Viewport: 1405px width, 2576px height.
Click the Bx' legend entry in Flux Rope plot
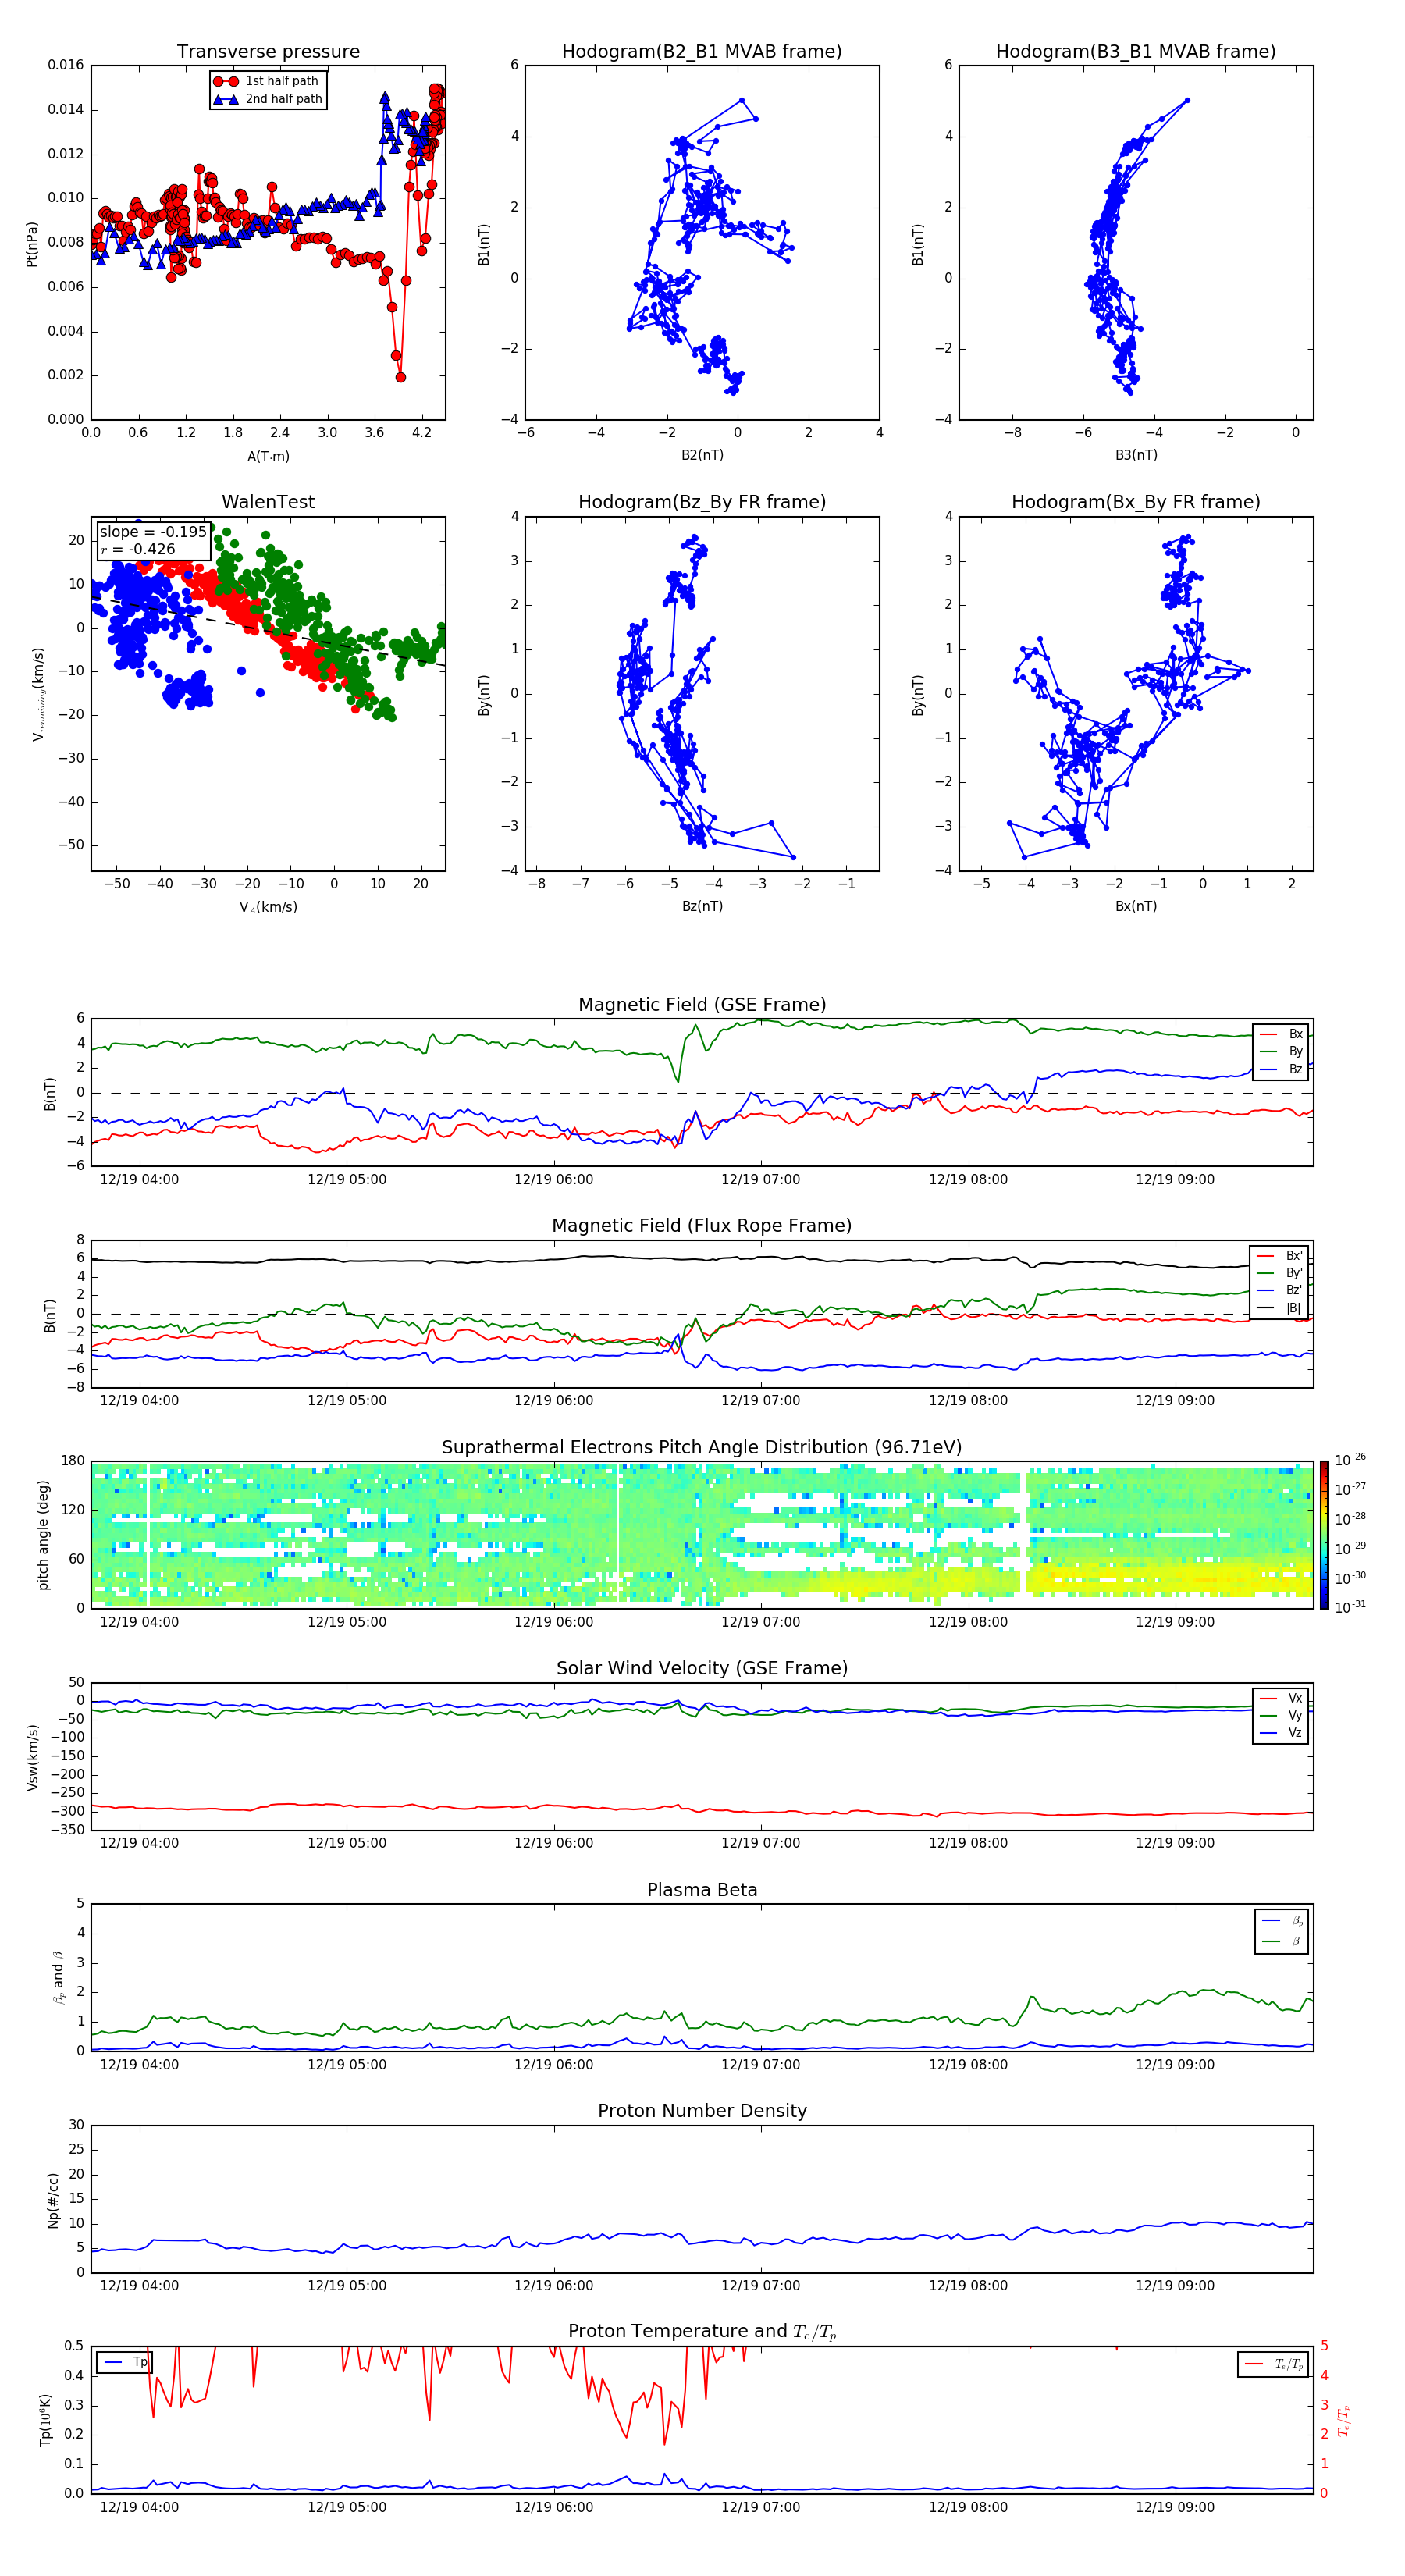click(x=1279, y=1256)
